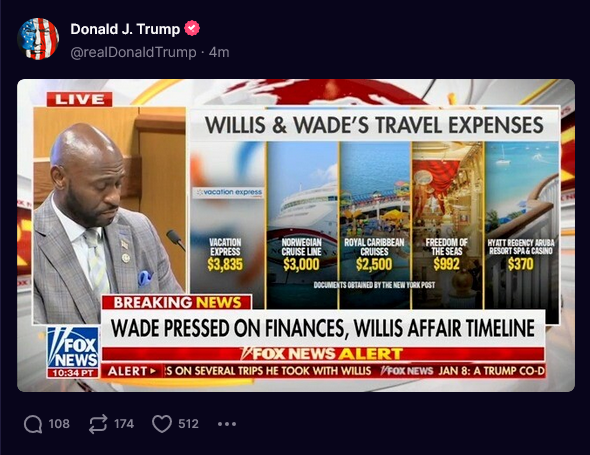Click the ReTruth repost arrows icon
This screenshot has height=455, width=590.
(x=98, y=424)
